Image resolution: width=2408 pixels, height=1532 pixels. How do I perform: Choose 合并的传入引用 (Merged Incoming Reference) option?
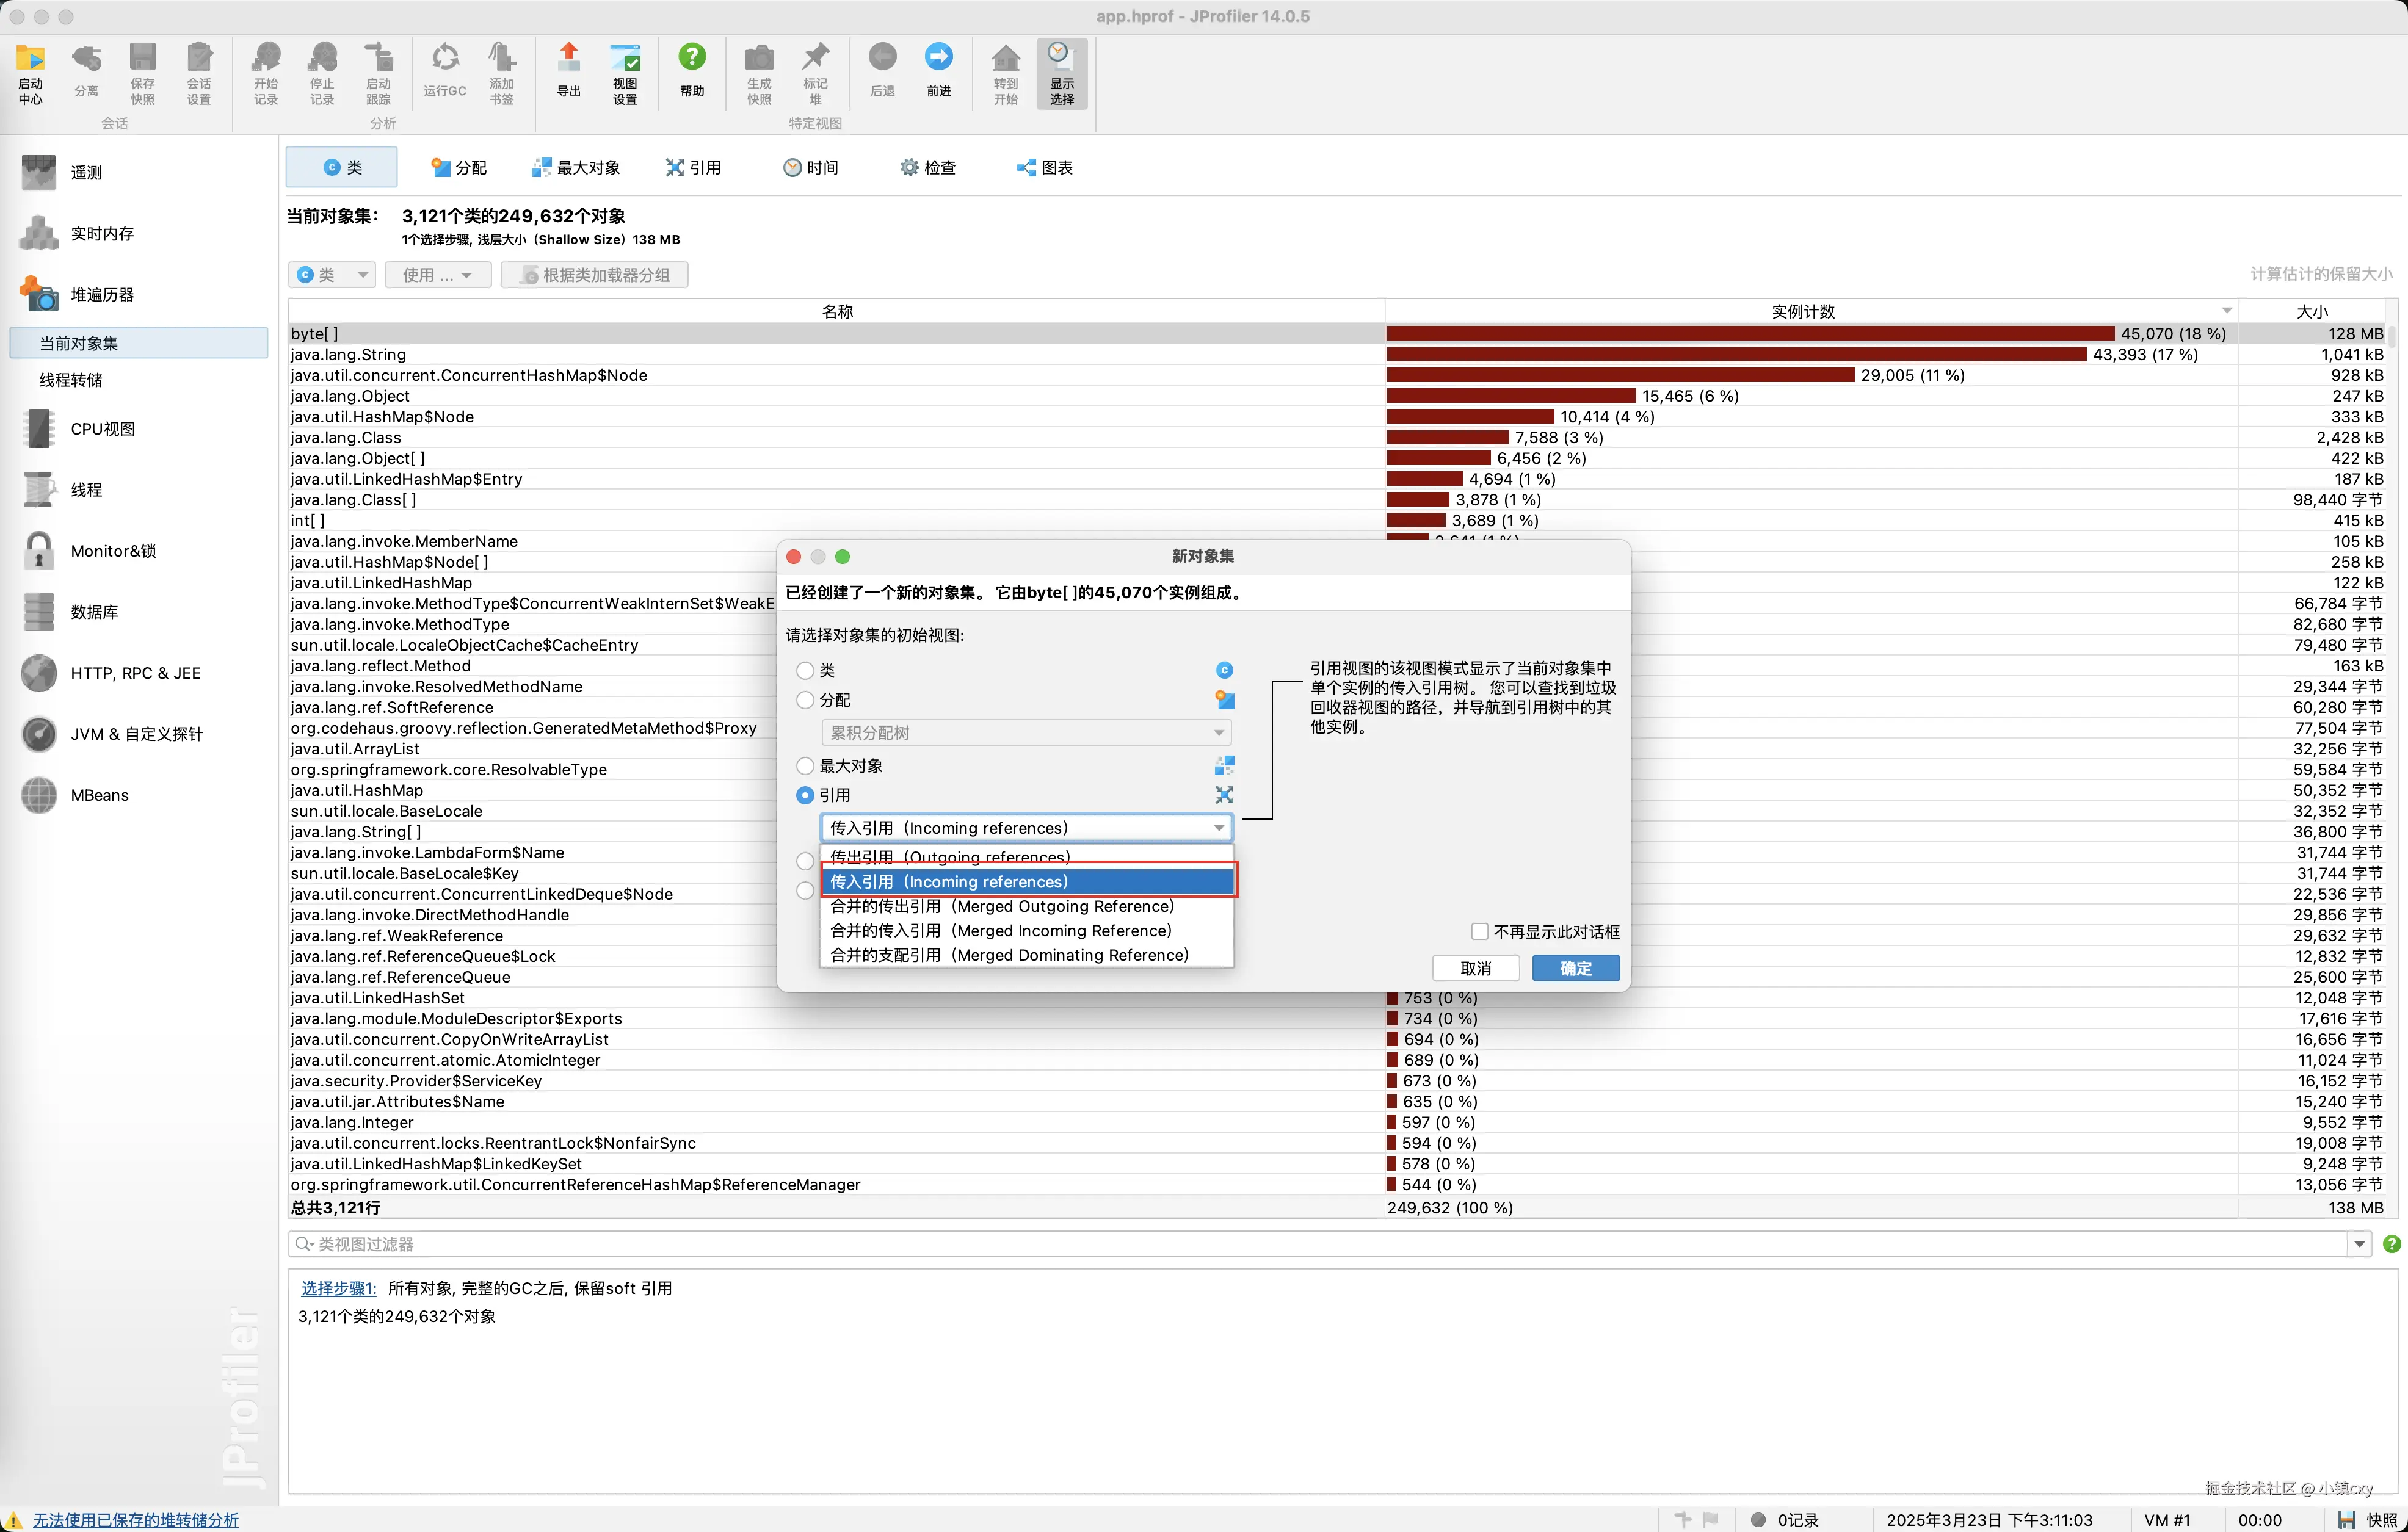1000,931
